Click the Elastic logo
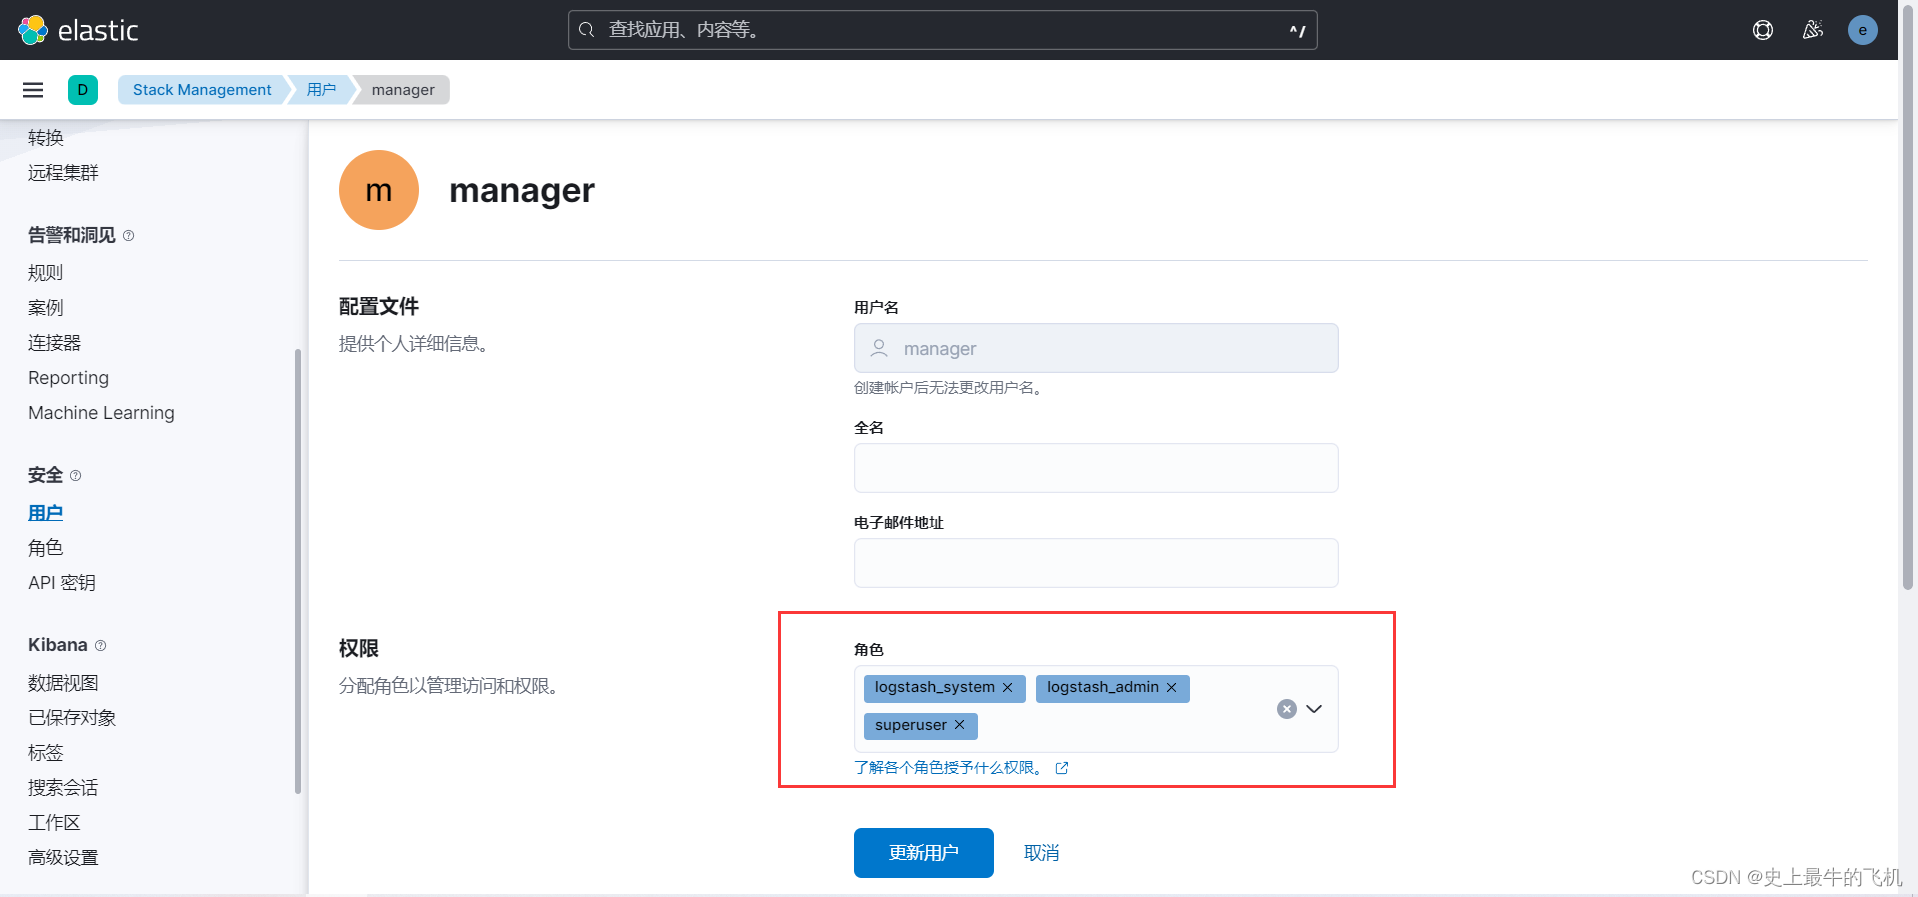The height and width of the screenshot is (897, 1918). tap(78, 30)
